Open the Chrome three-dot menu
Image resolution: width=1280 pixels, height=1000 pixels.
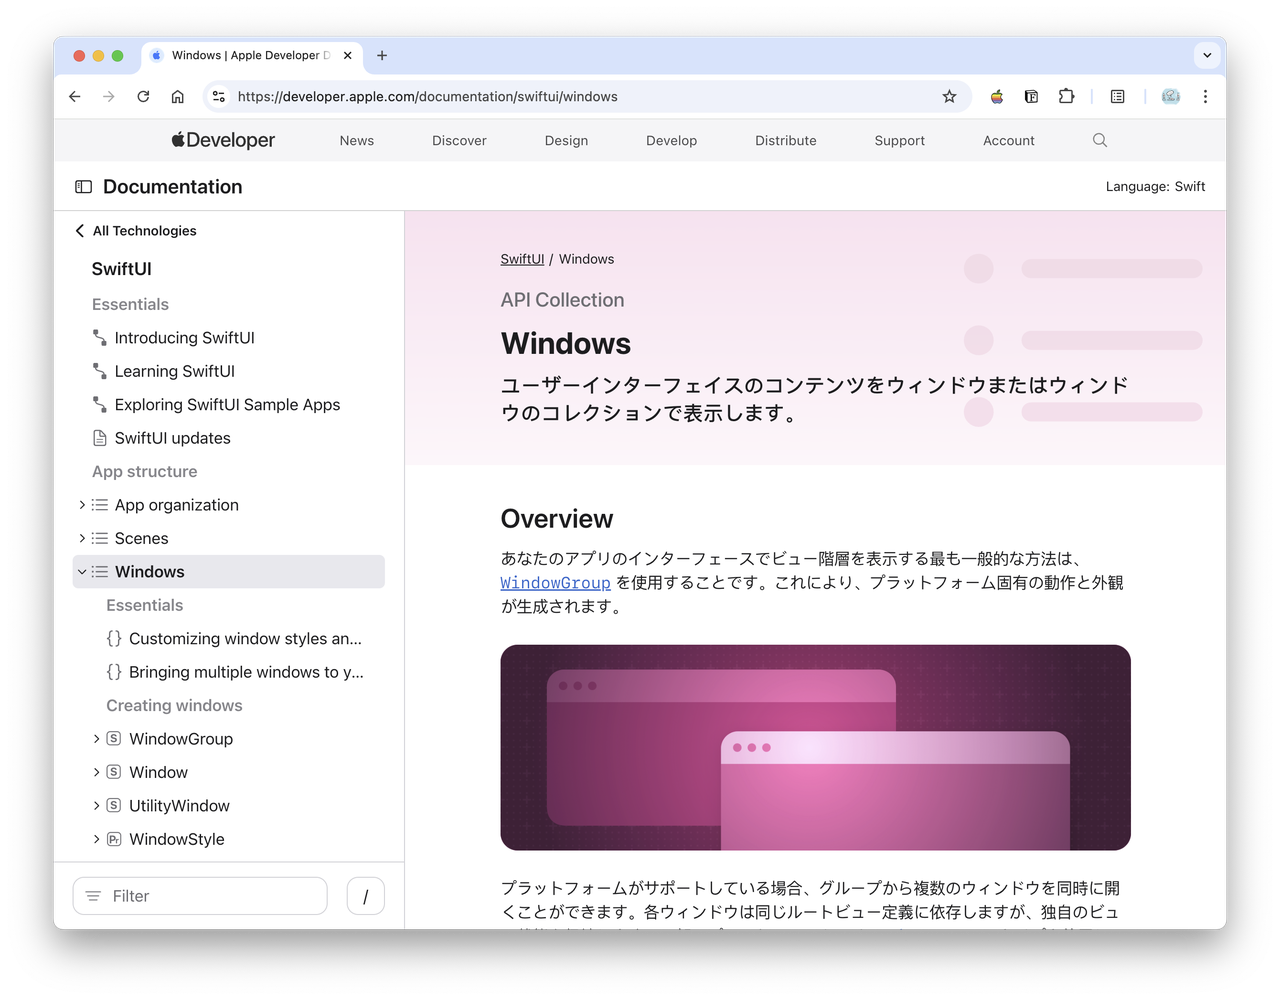(1205, 97)
